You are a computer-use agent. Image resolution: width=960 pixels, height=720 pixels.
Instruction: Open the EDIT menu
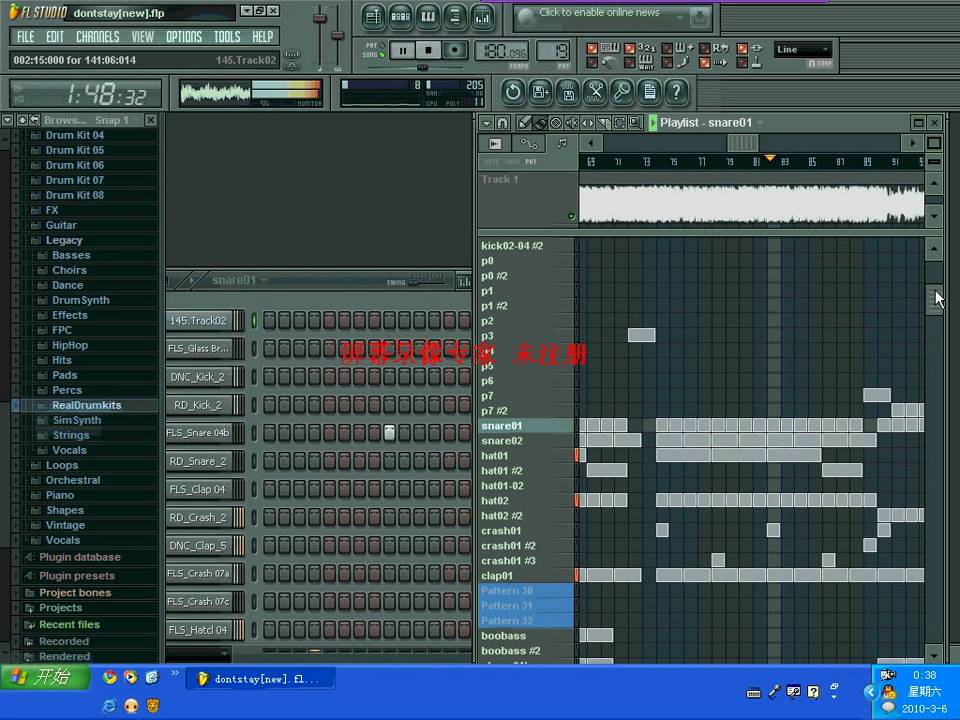coord(54,37)
